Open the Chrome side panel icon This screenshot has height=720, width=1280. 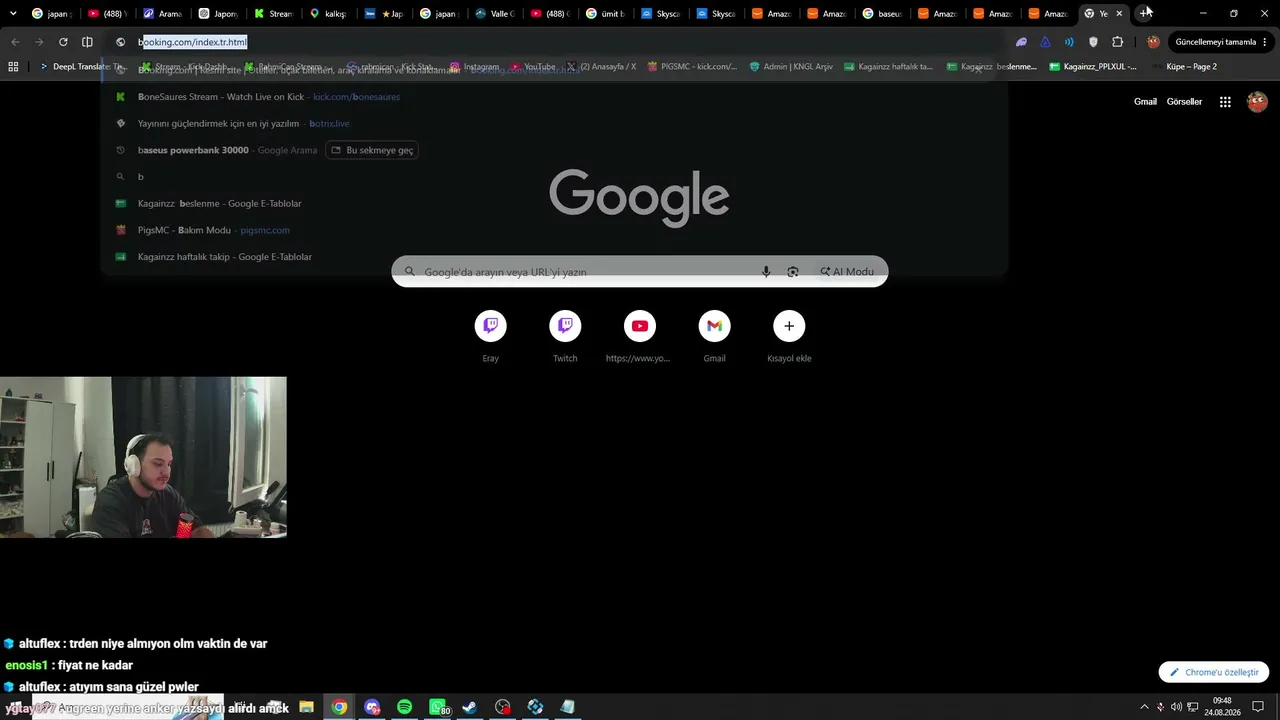(87, 42)
